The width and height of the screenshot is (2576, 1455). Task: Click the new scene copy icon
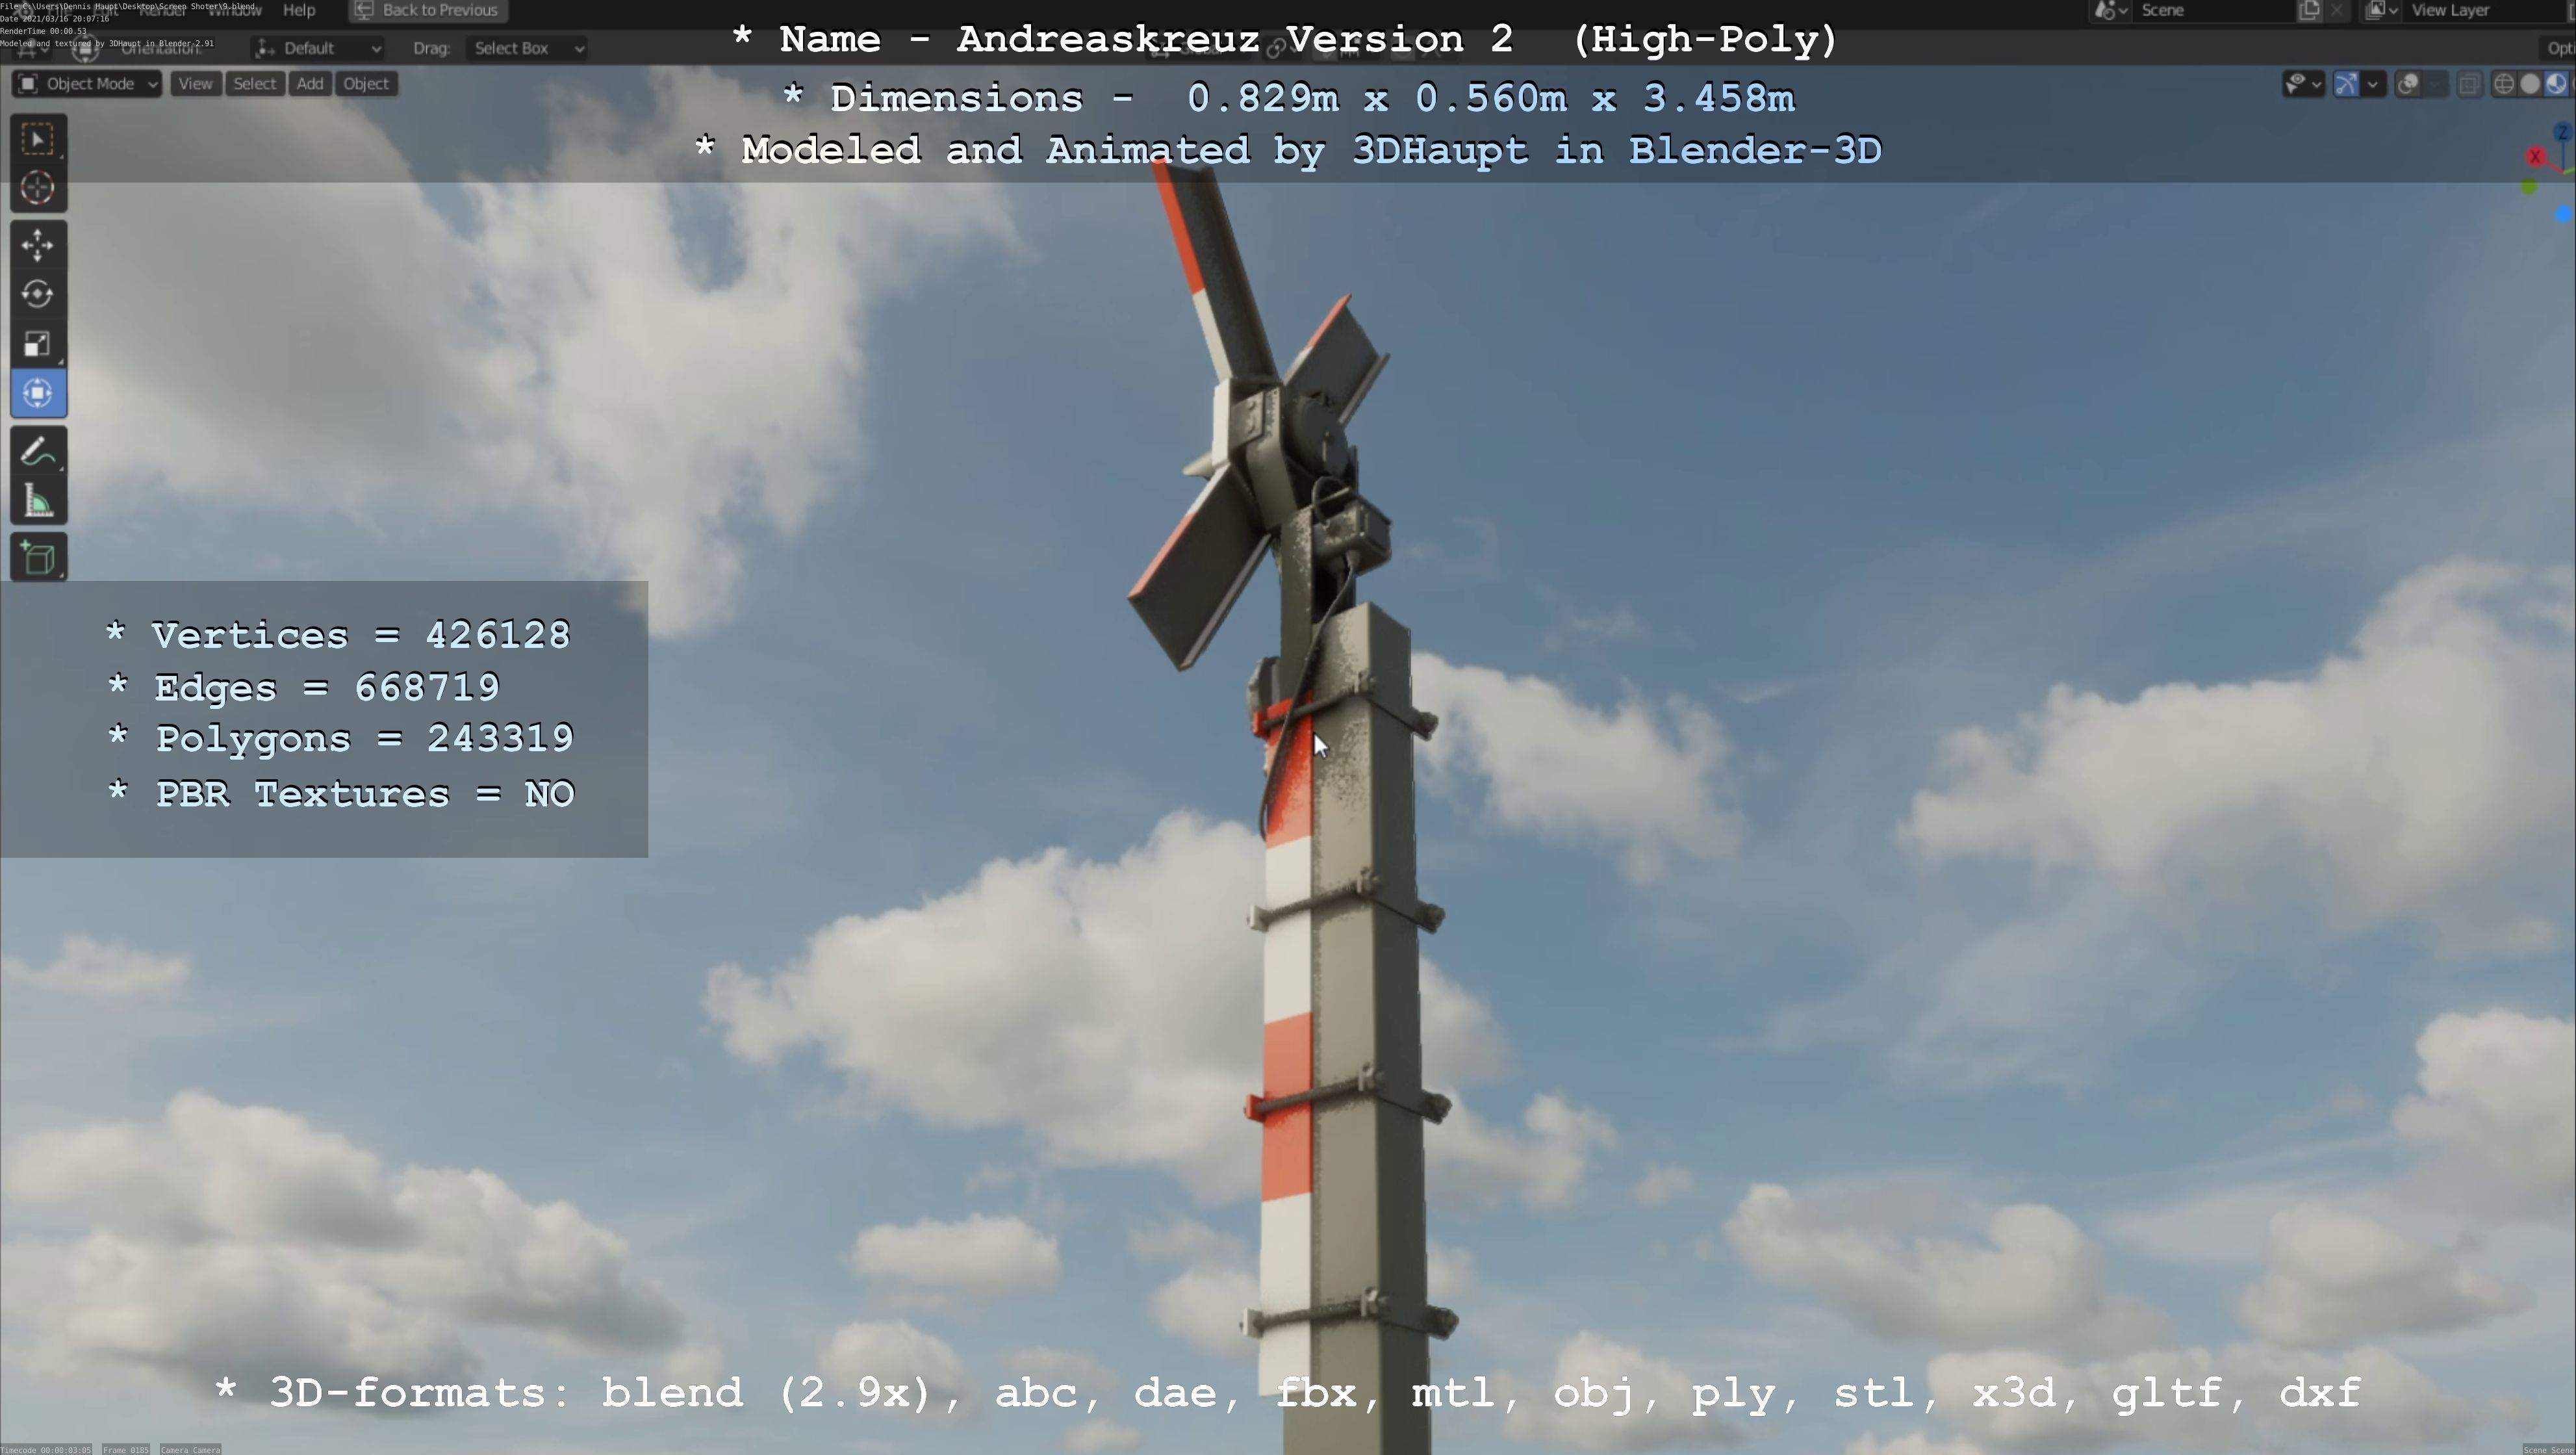tap(2310, 10)
